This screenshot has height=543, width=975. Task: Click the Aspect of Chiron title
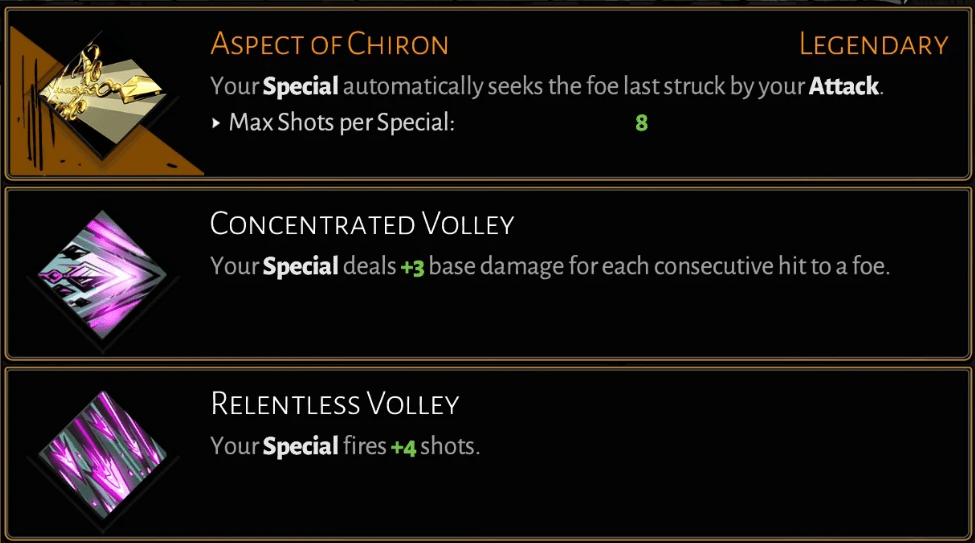click(x=329, y=45)
